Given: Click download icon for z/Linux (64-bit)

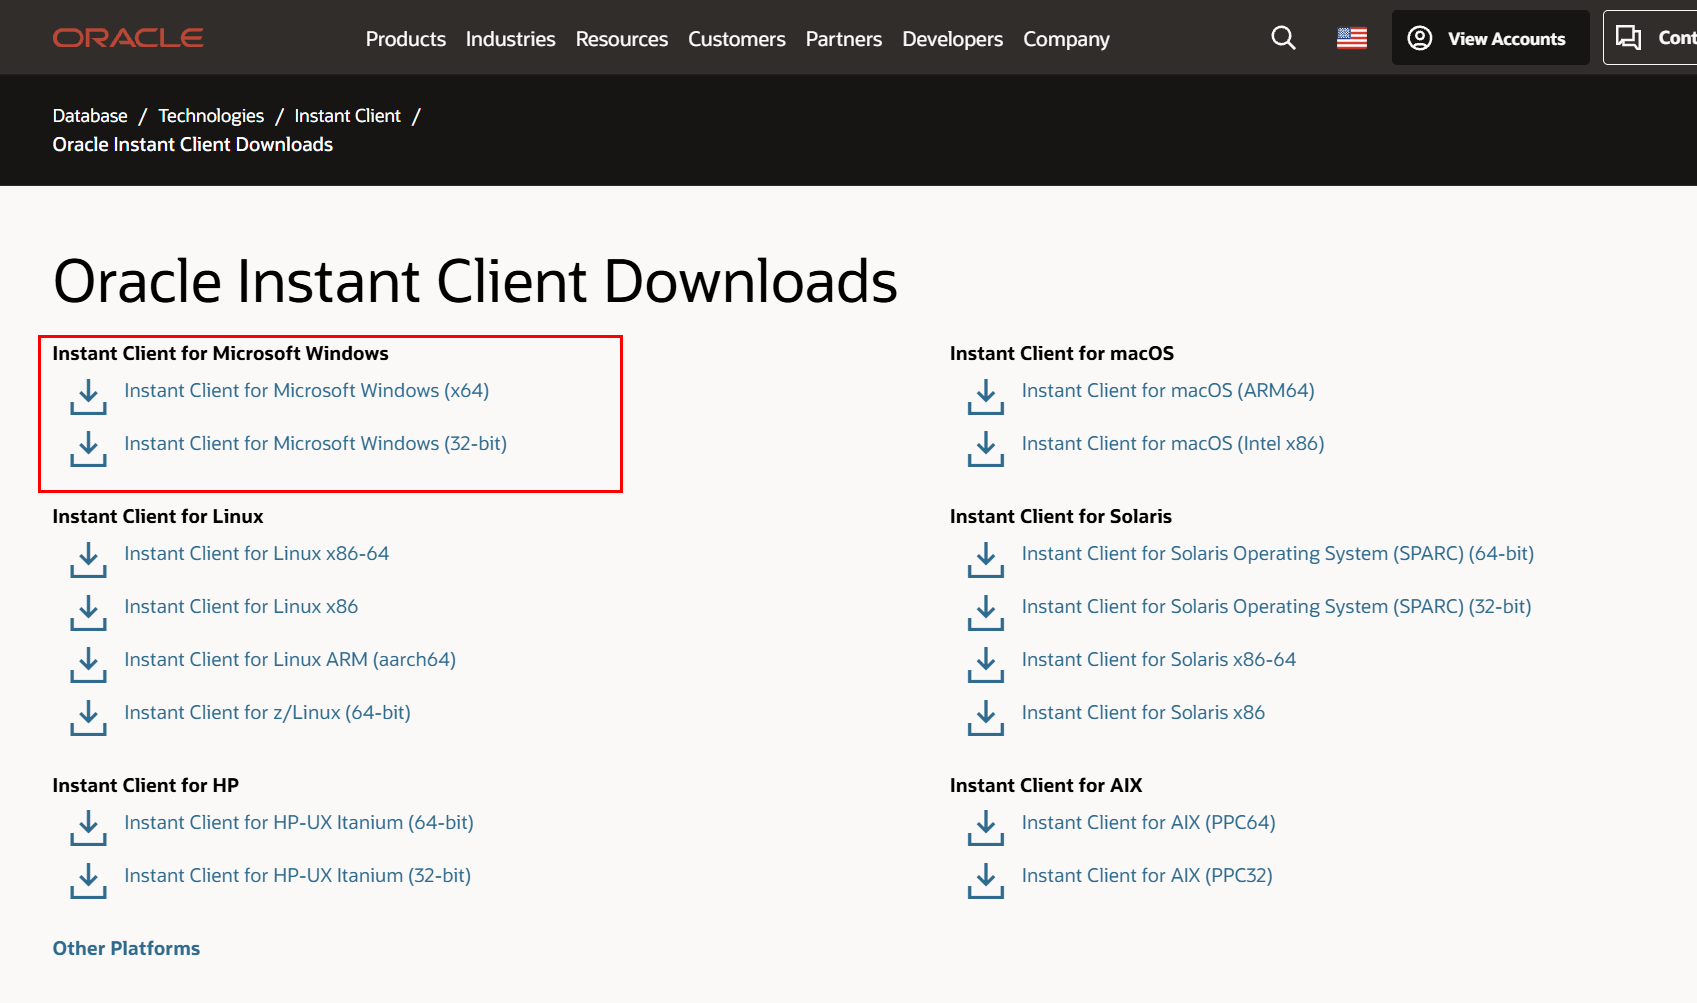Looking at the screenshot, I should 88,718.
